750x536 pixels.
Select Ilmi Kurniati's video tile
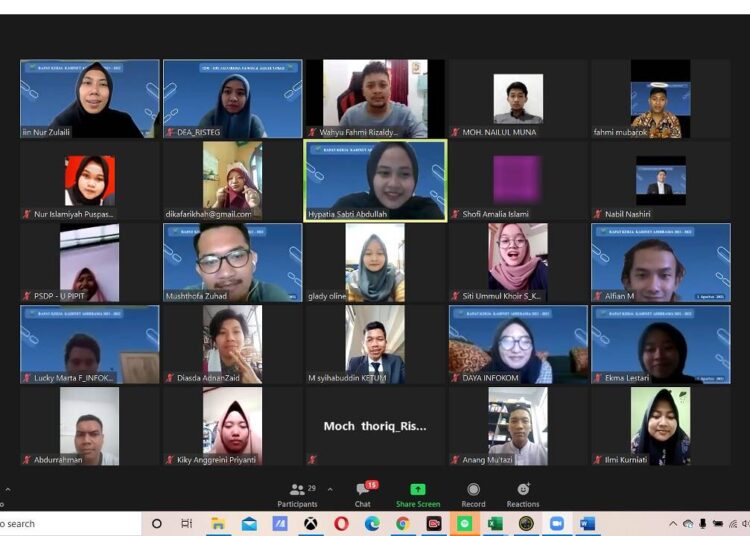661,427
